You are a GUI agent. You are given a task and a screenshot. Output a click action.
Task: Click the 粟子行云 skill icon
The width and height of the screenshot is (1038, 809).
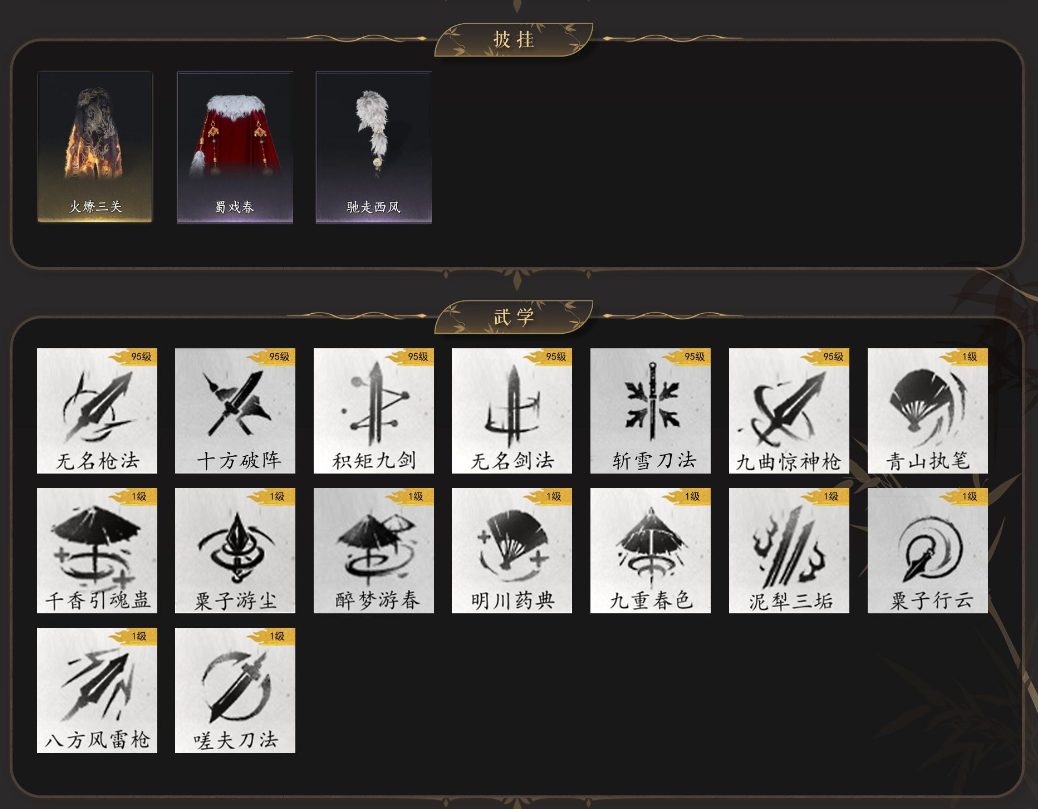927,550
